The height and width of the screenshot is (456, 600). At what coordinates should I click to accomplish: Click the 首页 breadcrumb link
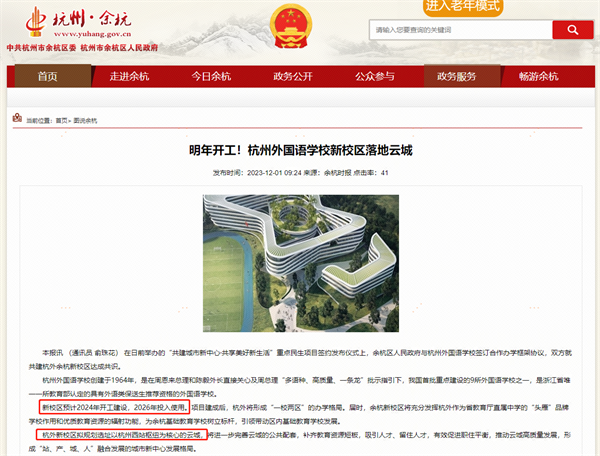coord(61,121)
